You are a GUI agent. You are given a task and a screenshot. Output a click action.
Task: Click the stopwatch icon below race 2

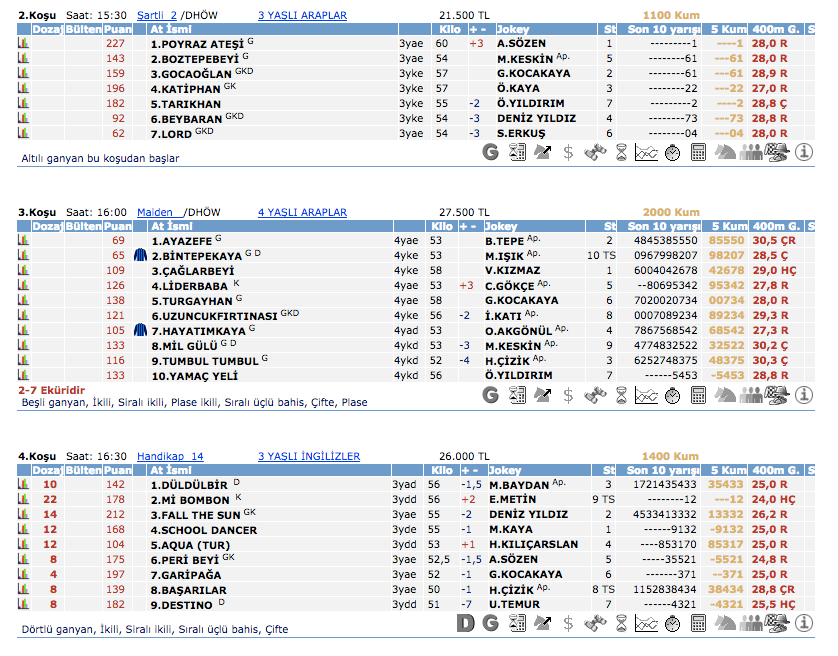coord(673,152)
